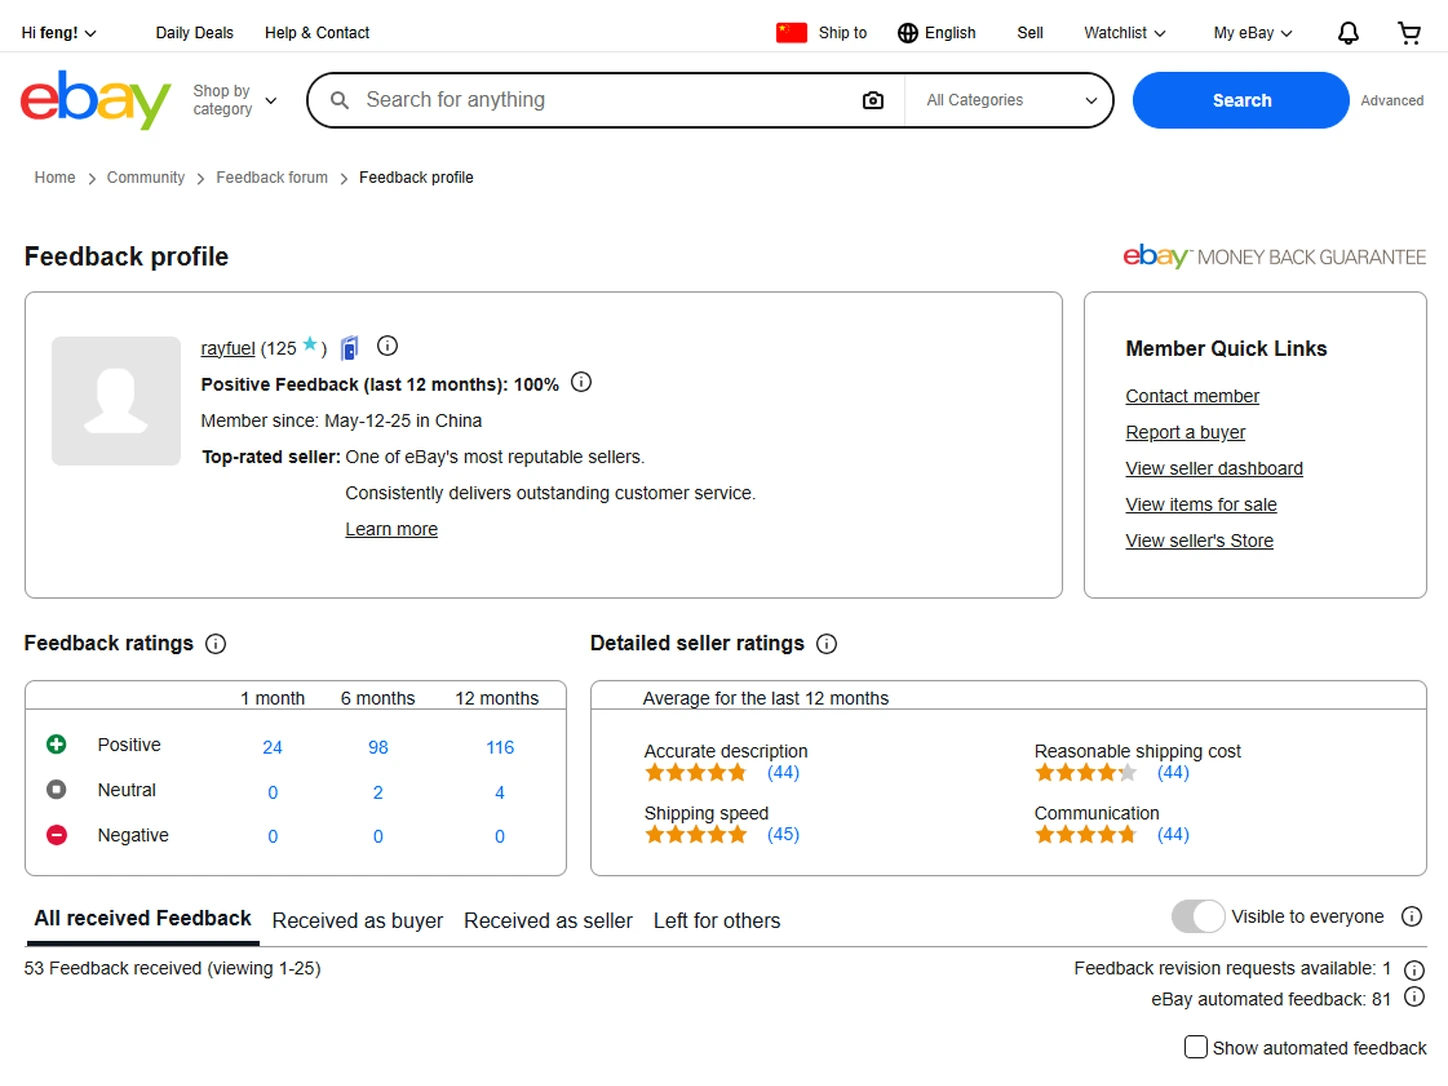1448x1086 pixels.
Task: Open the shopping cart icon
Action: (x=1409, y=33)
